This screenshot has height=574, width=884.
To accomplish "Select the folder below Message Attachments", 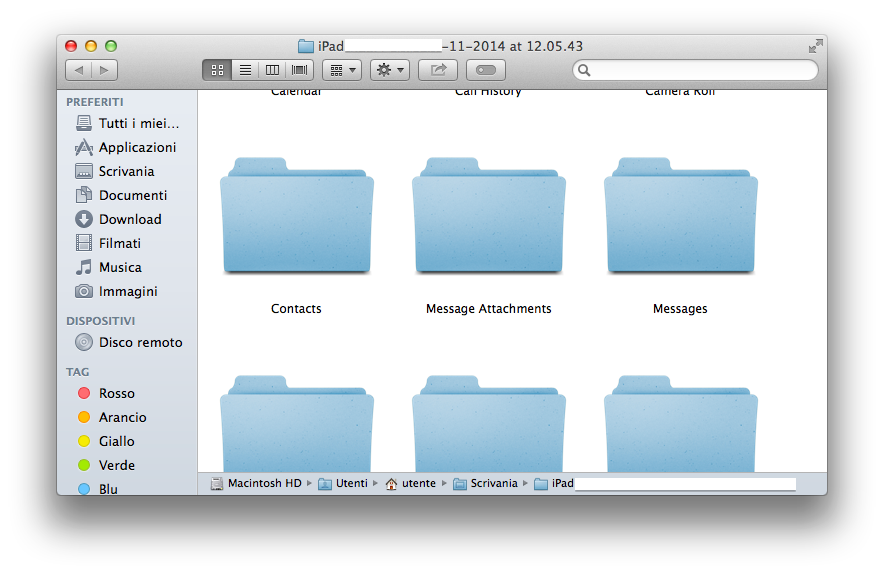I will [489, 424].
